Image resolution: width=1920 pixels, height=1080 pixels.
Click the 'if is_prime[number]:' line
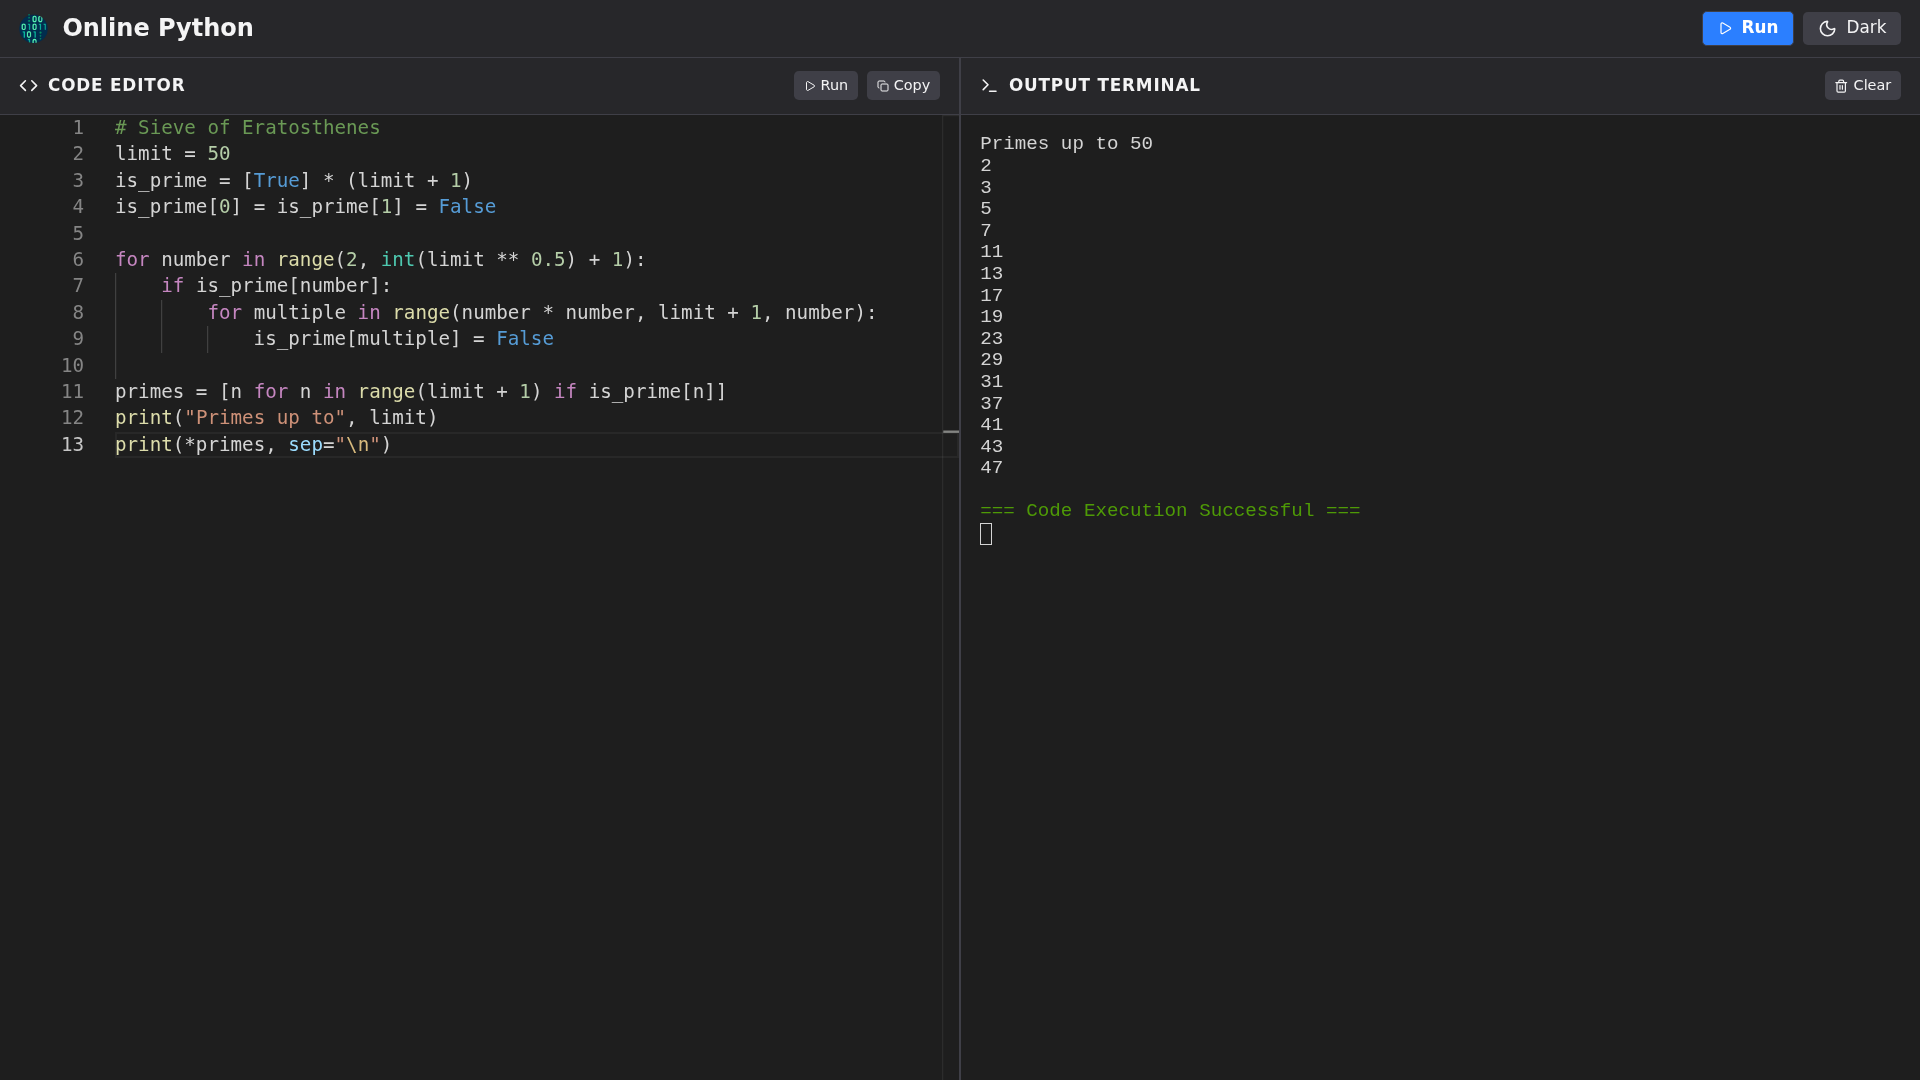(x=276, y=286)
